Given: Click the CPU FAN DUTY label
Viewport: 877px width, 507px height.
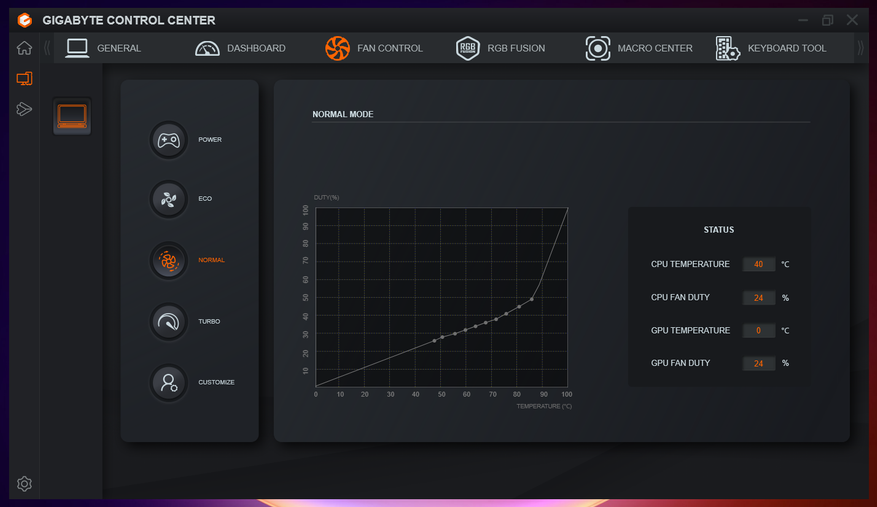Looking at the screenshot, I should point(680,297).
